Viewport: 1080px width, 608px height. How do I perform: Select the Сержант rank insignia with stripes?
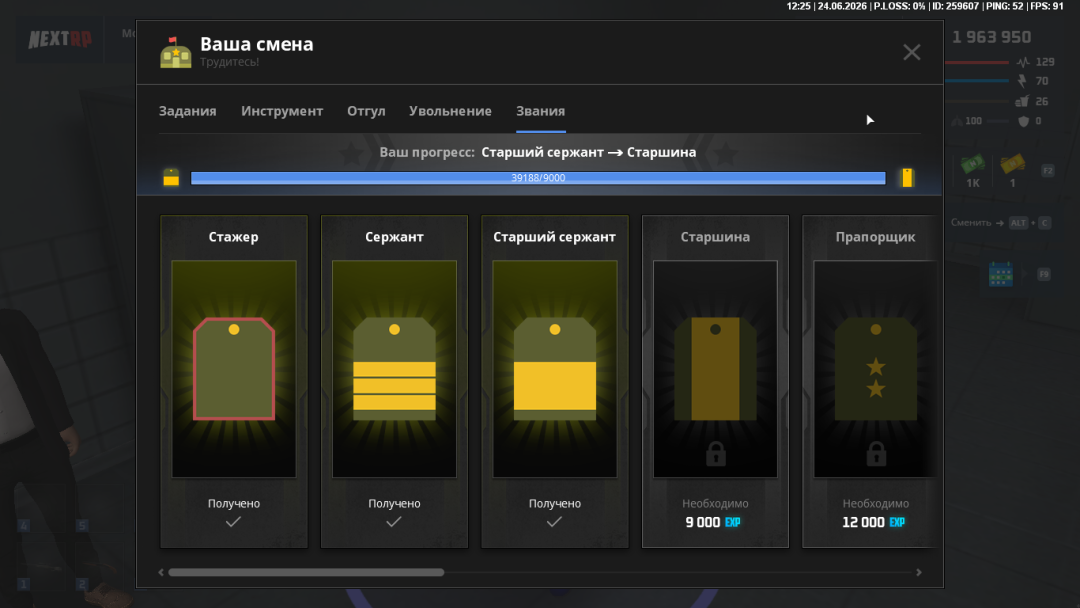(x=394, y=368)
